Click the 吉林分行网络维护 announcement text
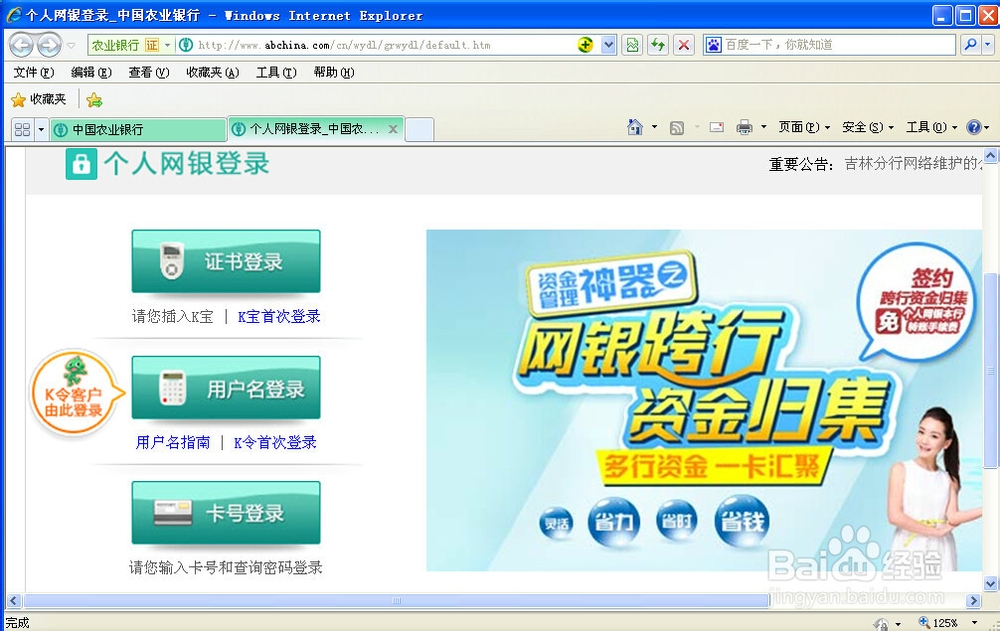 (x=913, y=164)
